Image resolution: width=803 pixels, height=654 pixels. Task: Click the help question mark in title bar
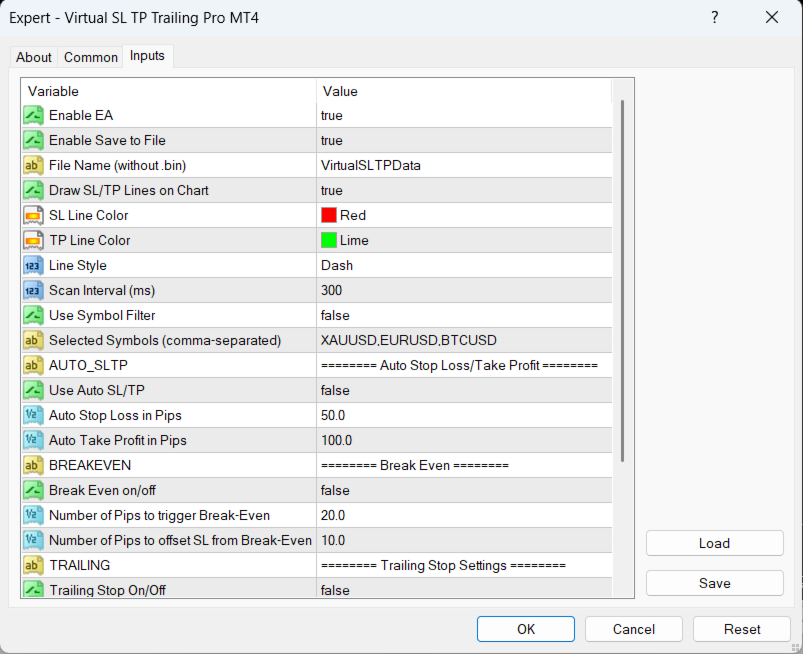pos(715,17)
